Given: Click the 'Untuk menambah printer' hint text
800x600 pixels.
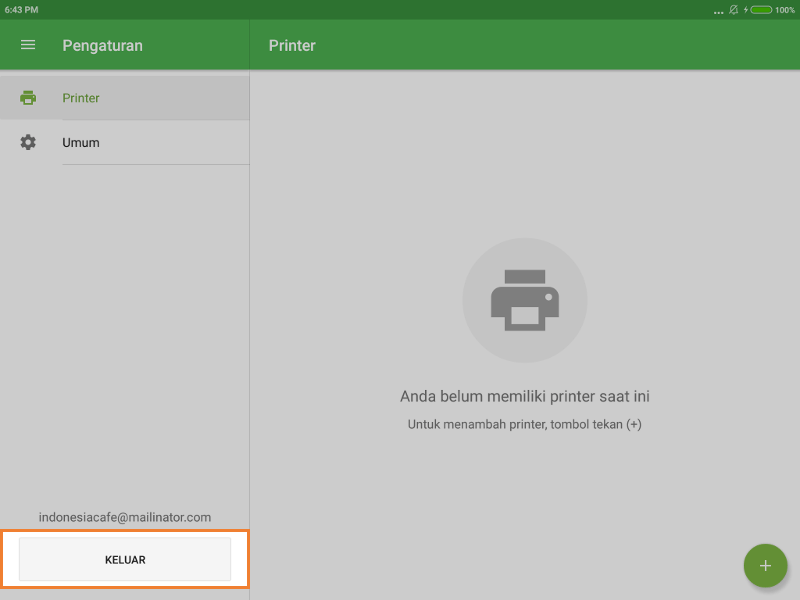Looking at the screenshot, I should (525, 424).
